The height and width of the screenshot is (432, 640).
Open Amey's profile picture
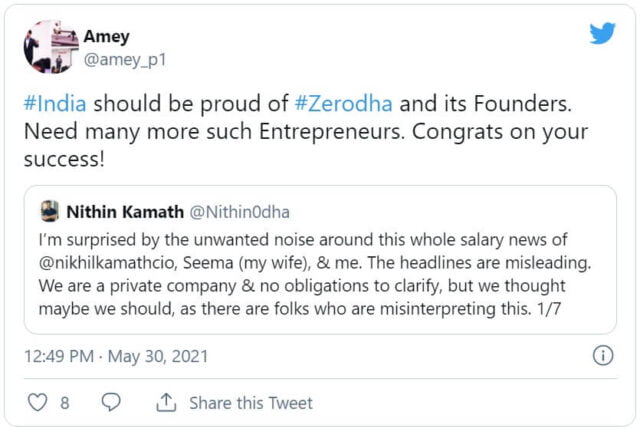tap(52, 46)
